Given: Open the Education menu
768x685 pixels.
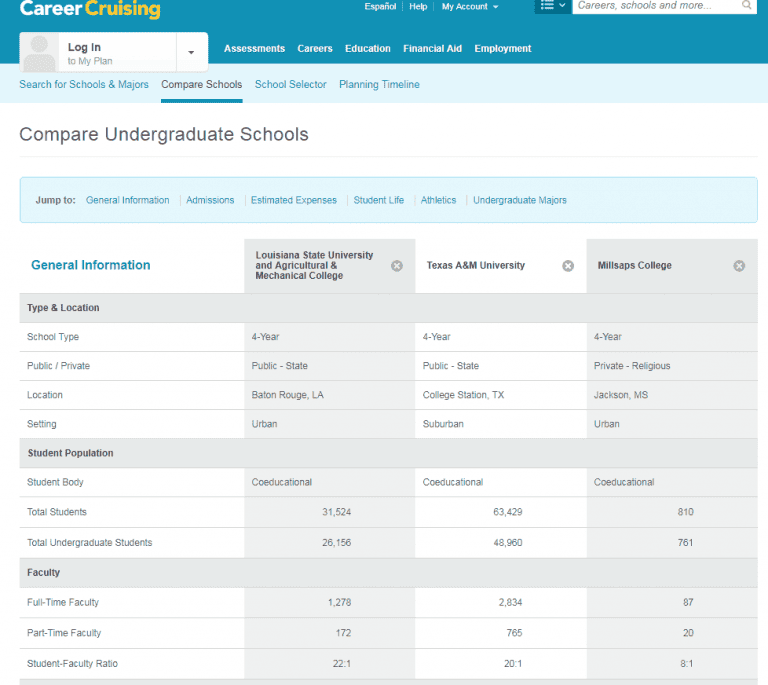Looking at the screenshot, I should tap(368, 48).
